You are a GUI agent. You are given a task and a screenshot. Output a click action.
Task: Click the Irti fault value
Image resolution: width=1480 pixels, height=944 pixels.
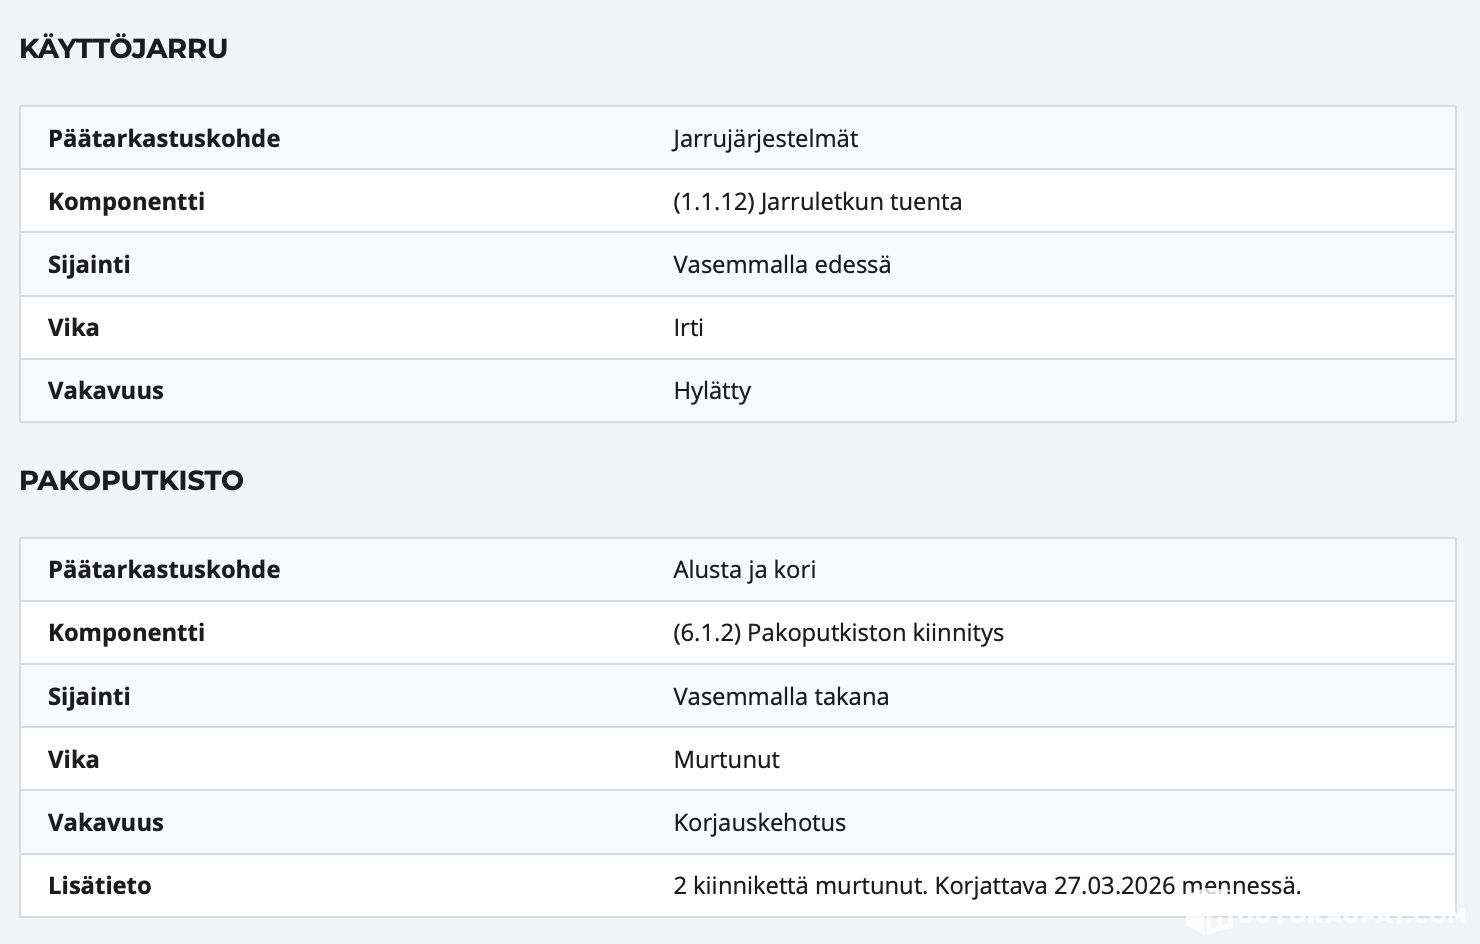pyautogui.click(x=688, y=327)
